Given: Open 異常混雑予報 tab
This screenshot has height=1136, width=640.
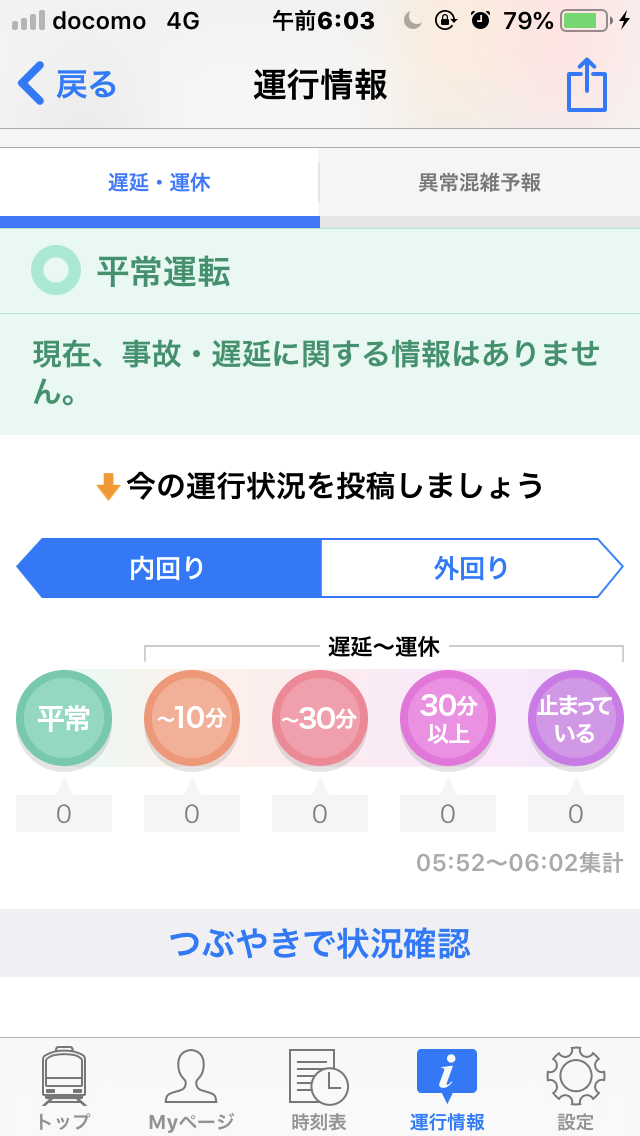Looking at the screenshot, I should pos(479,183).
